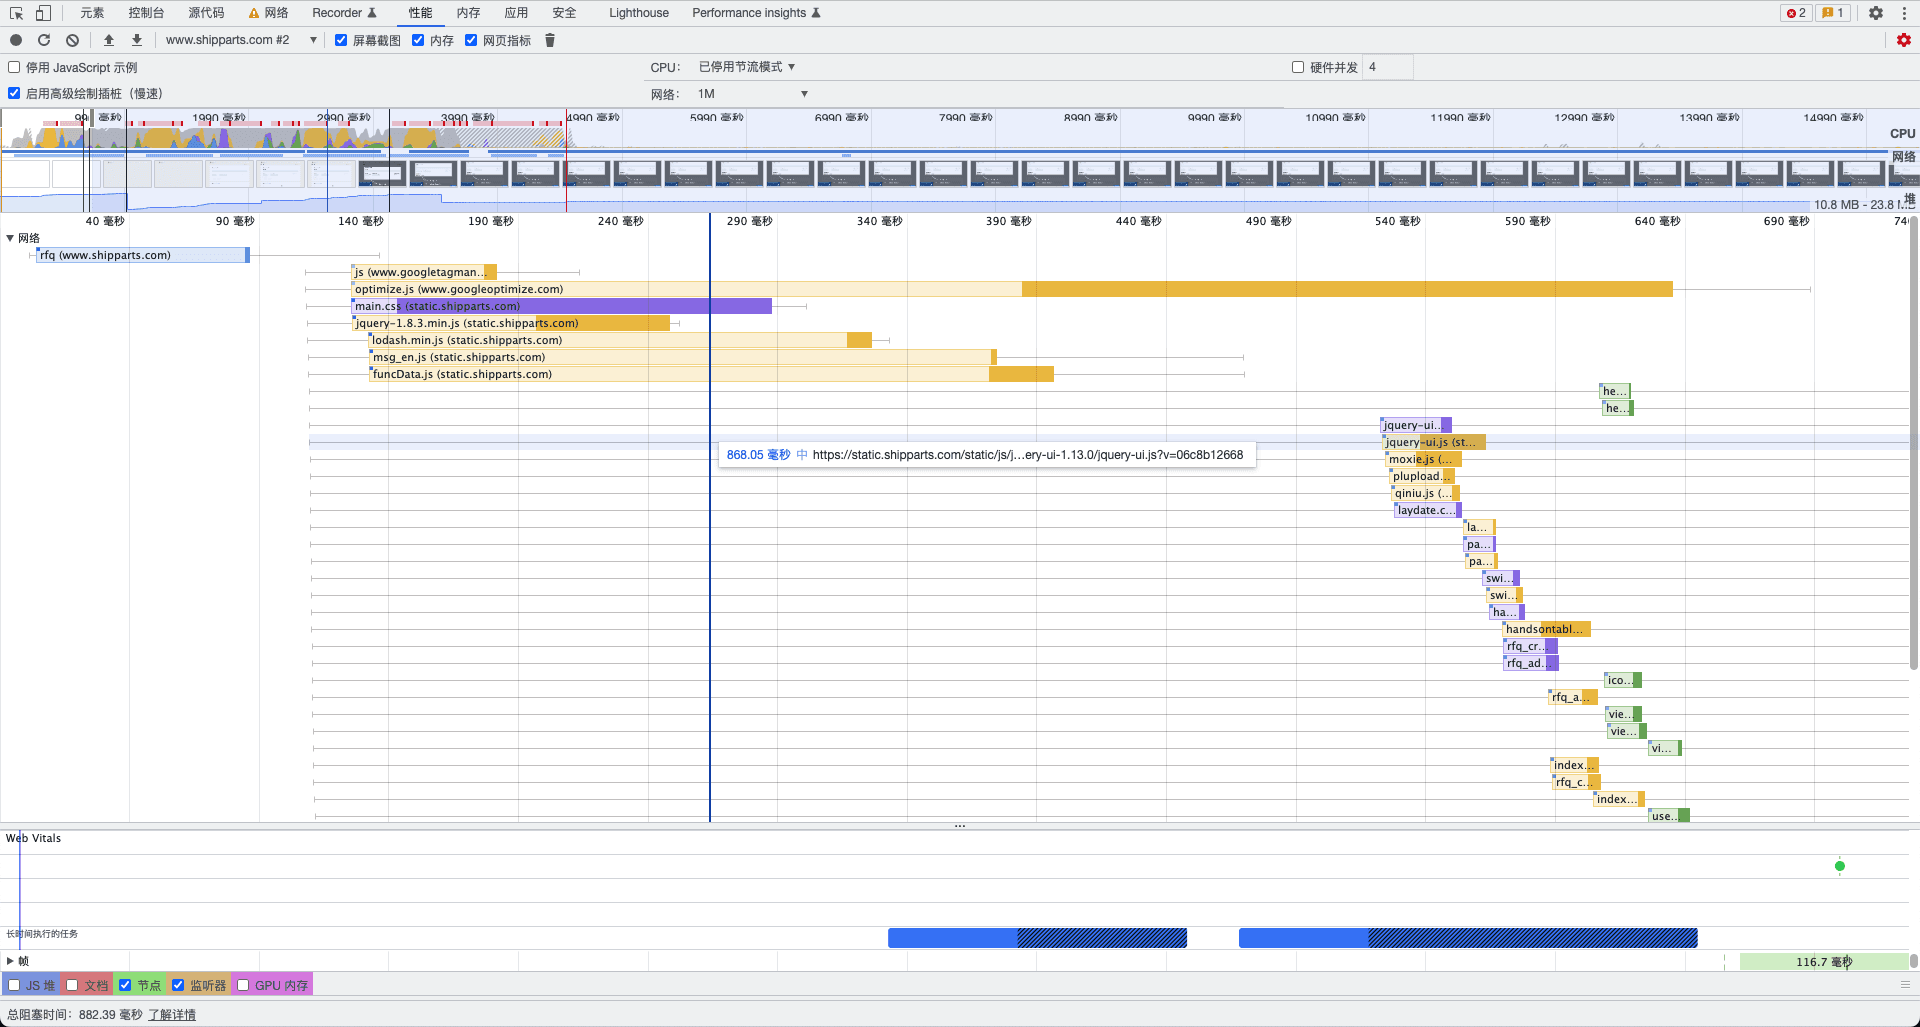Toggle the JS 堆 memory counter
The image size is (1920, 1027).
14,985
